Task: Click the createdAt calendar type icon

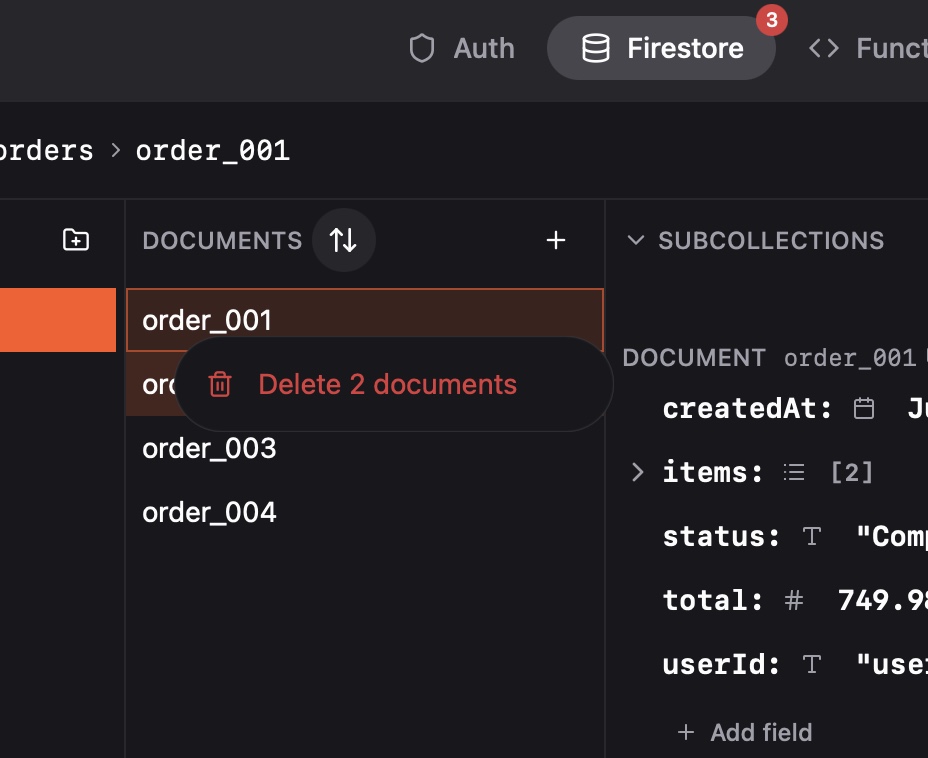Action: click(x=863, y=409)
